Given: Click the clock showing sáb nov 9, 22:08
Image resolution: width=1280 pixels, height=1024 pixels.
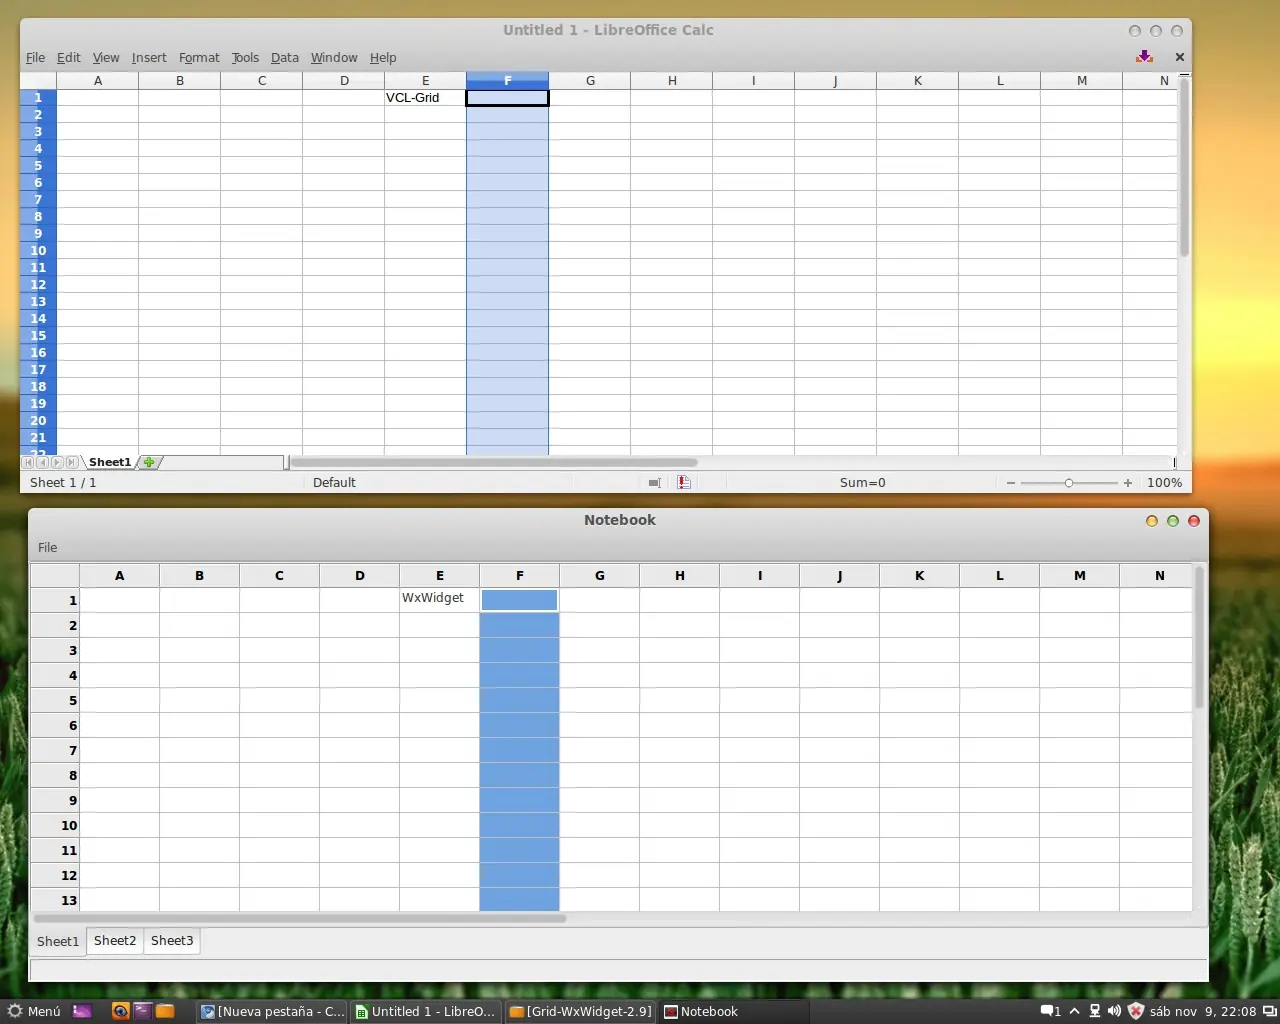Looking at the screenshot, I should (1203, 1011).
